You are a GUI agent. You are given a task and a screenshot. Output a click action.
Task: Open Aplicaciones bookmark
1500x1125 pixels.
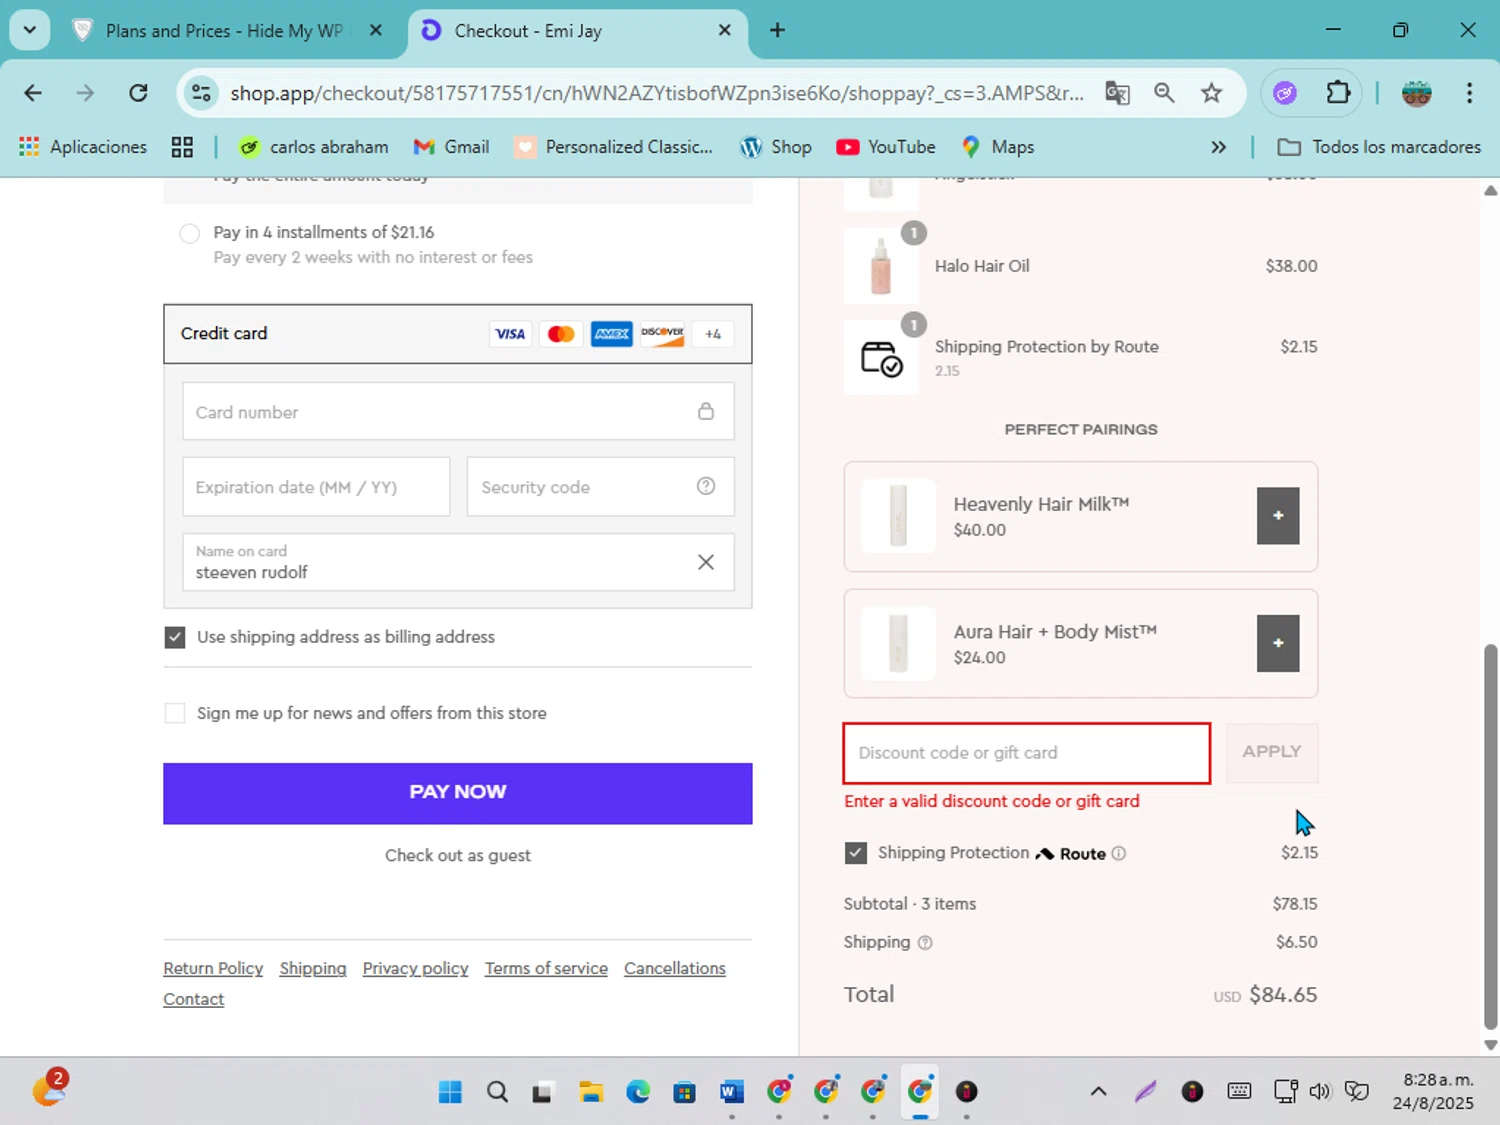point(83,147)
